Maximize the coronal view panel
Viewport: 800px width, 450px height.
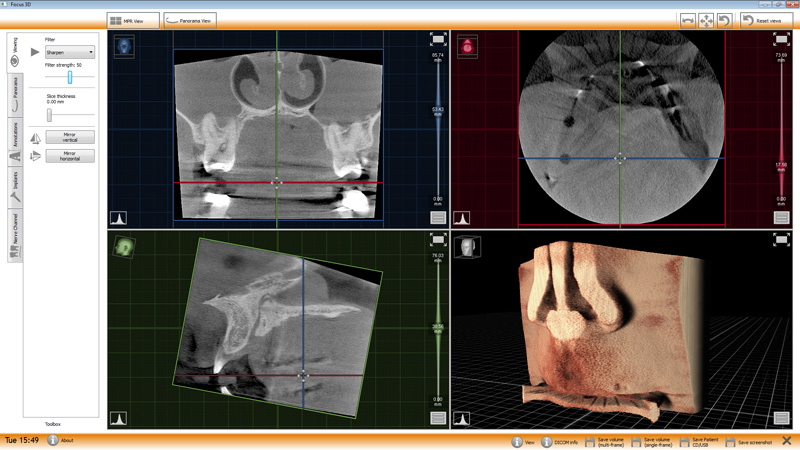[437, 40]
